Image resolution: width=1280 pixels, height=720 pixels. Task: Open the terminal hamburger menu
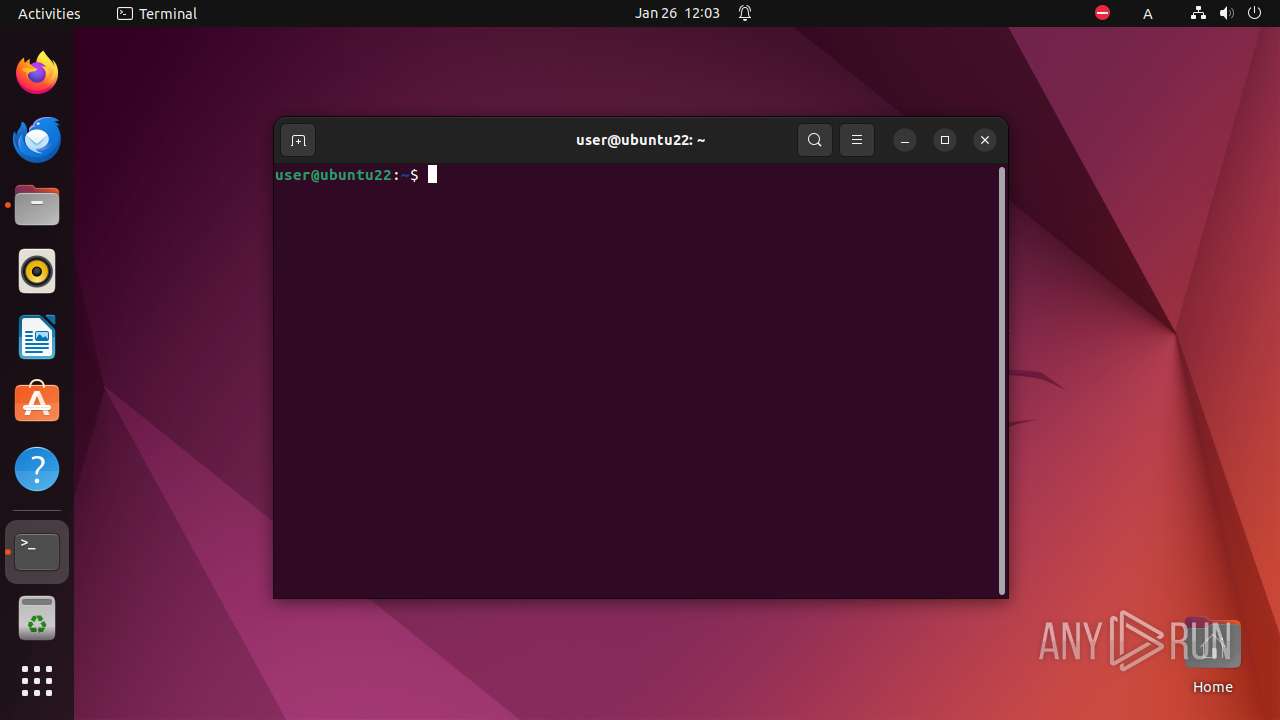pyautogui.click(x=857, y=140)
